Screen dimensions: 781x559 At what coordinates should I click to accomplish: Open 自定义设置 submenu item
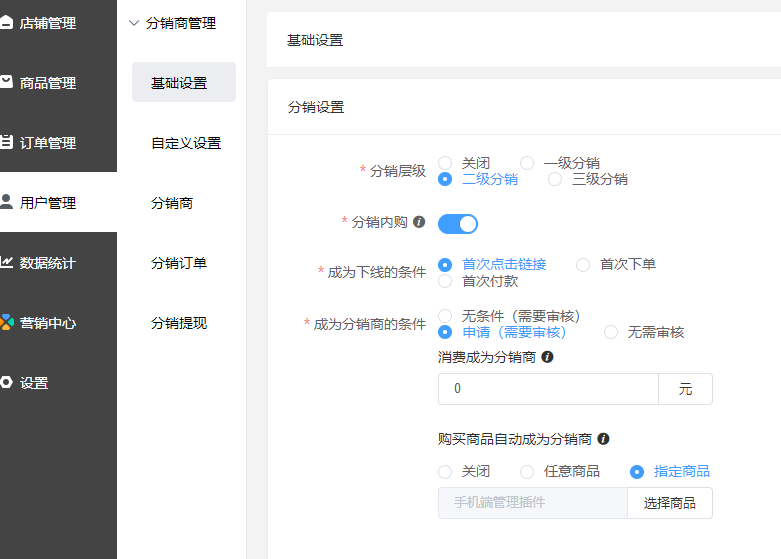click(185, 143)
